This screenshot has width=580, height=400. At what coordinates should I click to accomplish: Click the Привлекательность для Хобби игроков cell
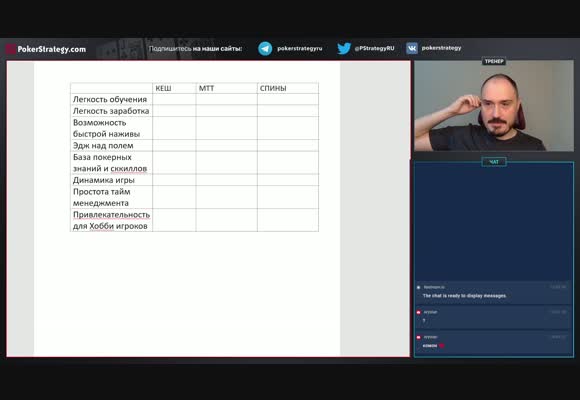pyautogui.click(x=111, y=220)
